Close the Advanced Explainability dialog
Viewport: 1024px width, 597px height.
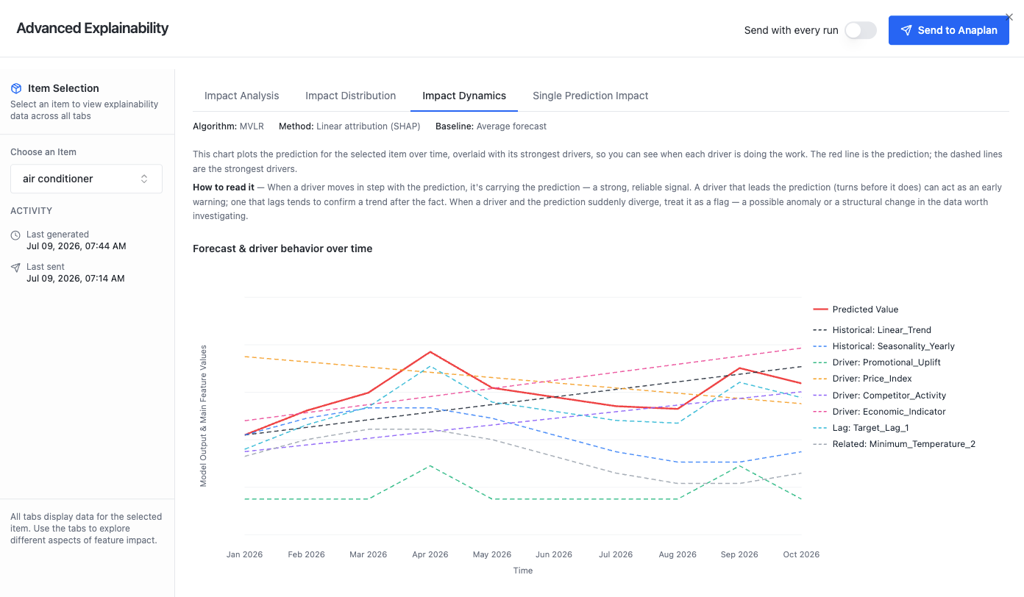[1010, 17]
